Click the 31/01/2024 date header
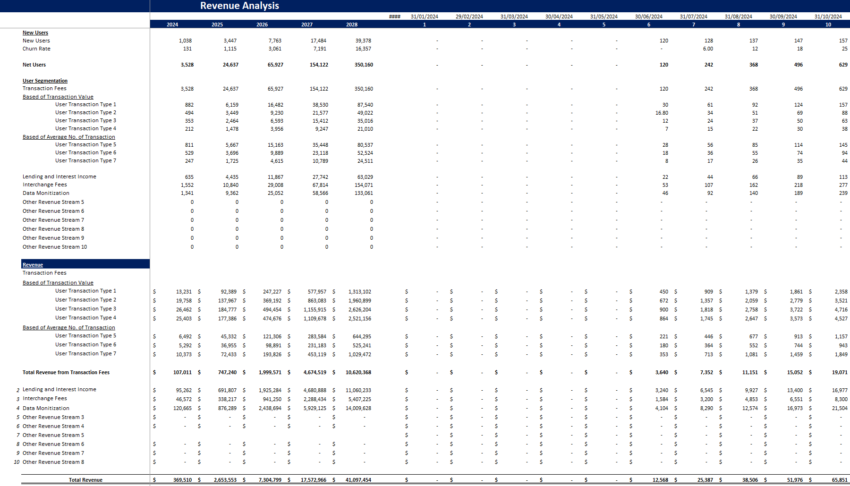850x486 pixels. click(424, 17)
